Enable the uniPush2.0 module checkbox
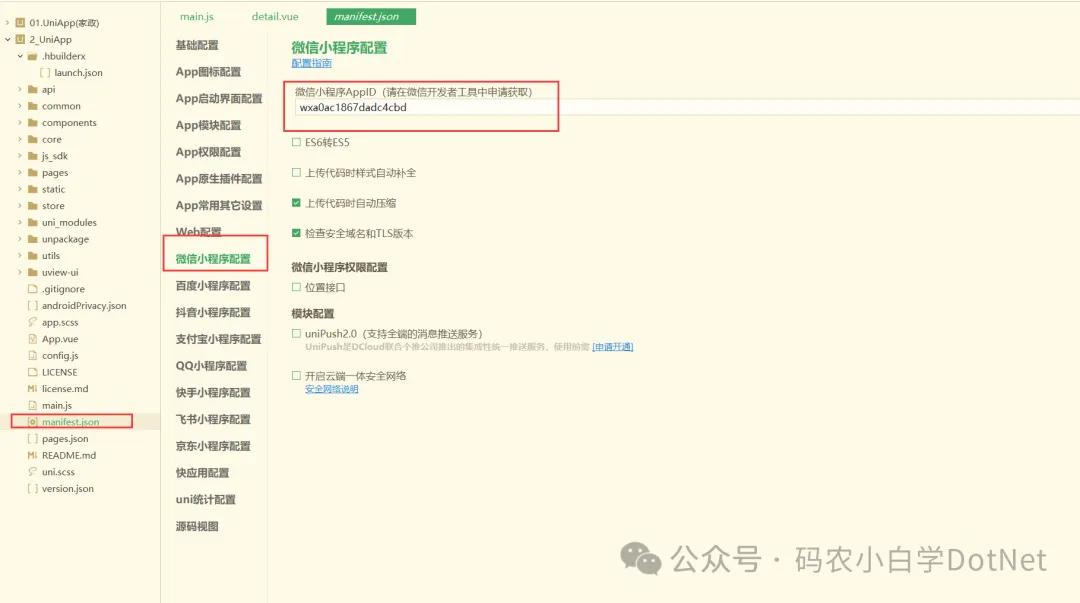The width and height of the screenshot is (1080, 603). 296,334
